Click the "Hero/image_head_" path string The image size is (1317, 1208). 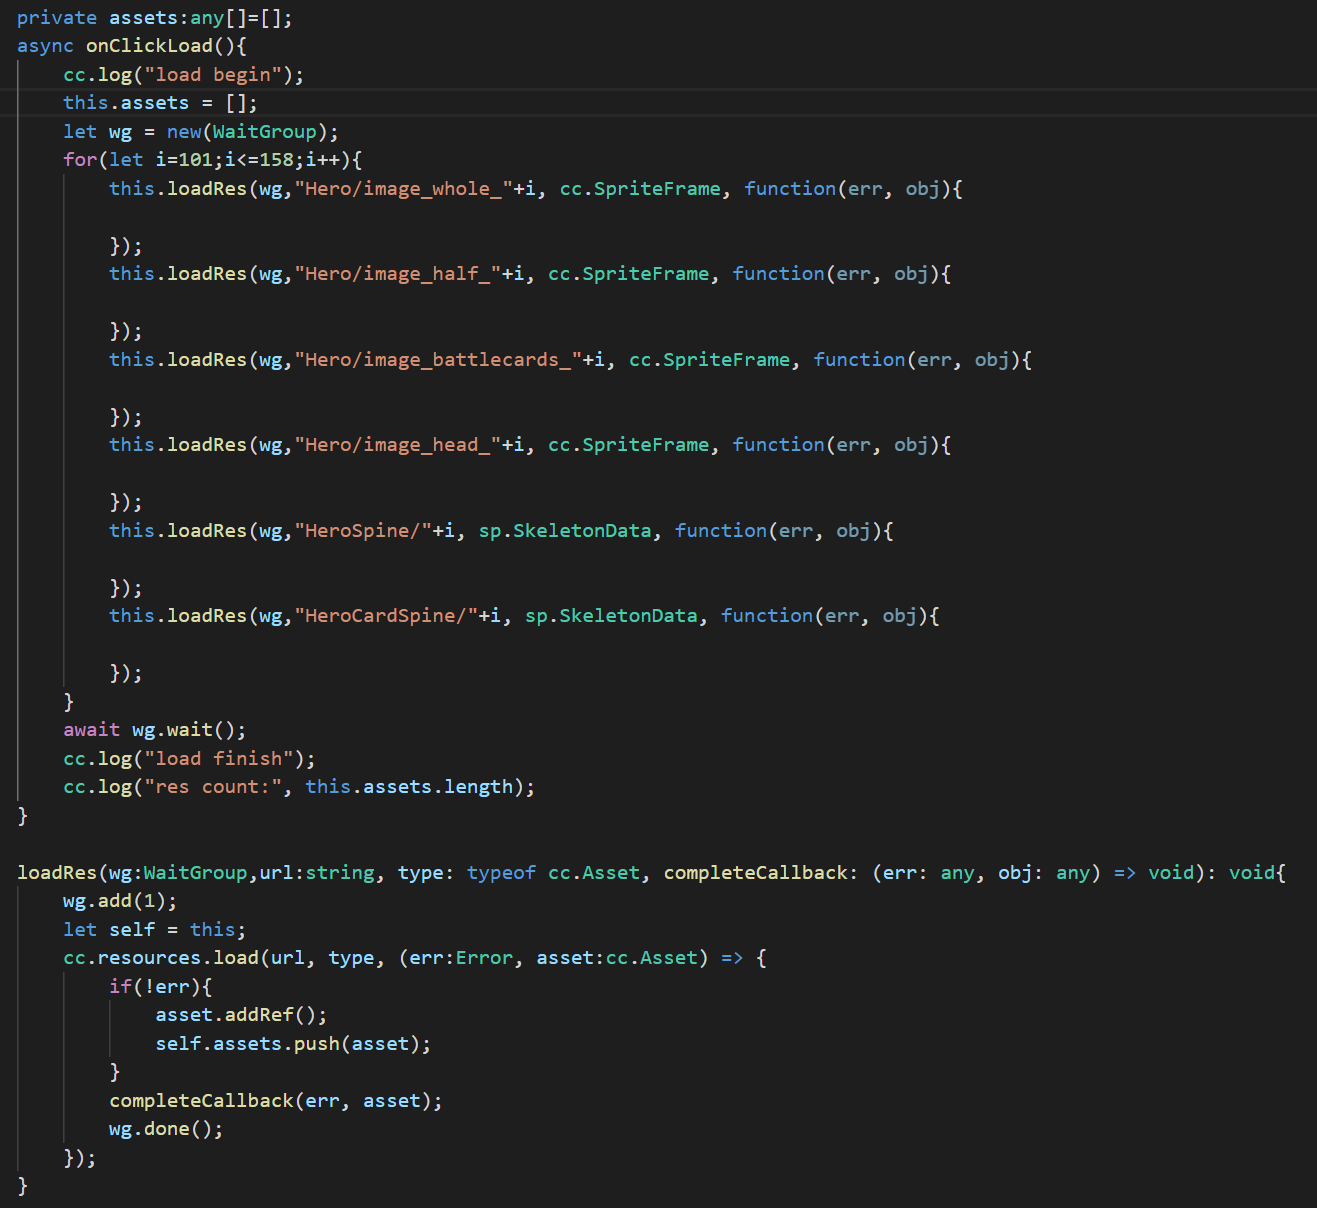pos(397,445)
